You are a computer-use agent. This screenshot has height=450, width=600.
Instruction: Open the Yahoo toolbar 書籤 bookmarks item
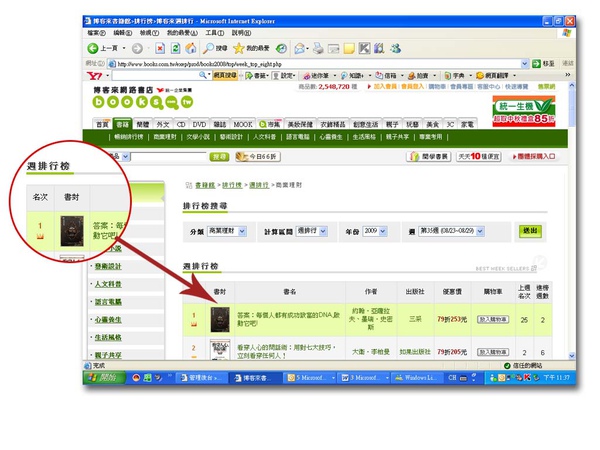click(x=257, y=76)
